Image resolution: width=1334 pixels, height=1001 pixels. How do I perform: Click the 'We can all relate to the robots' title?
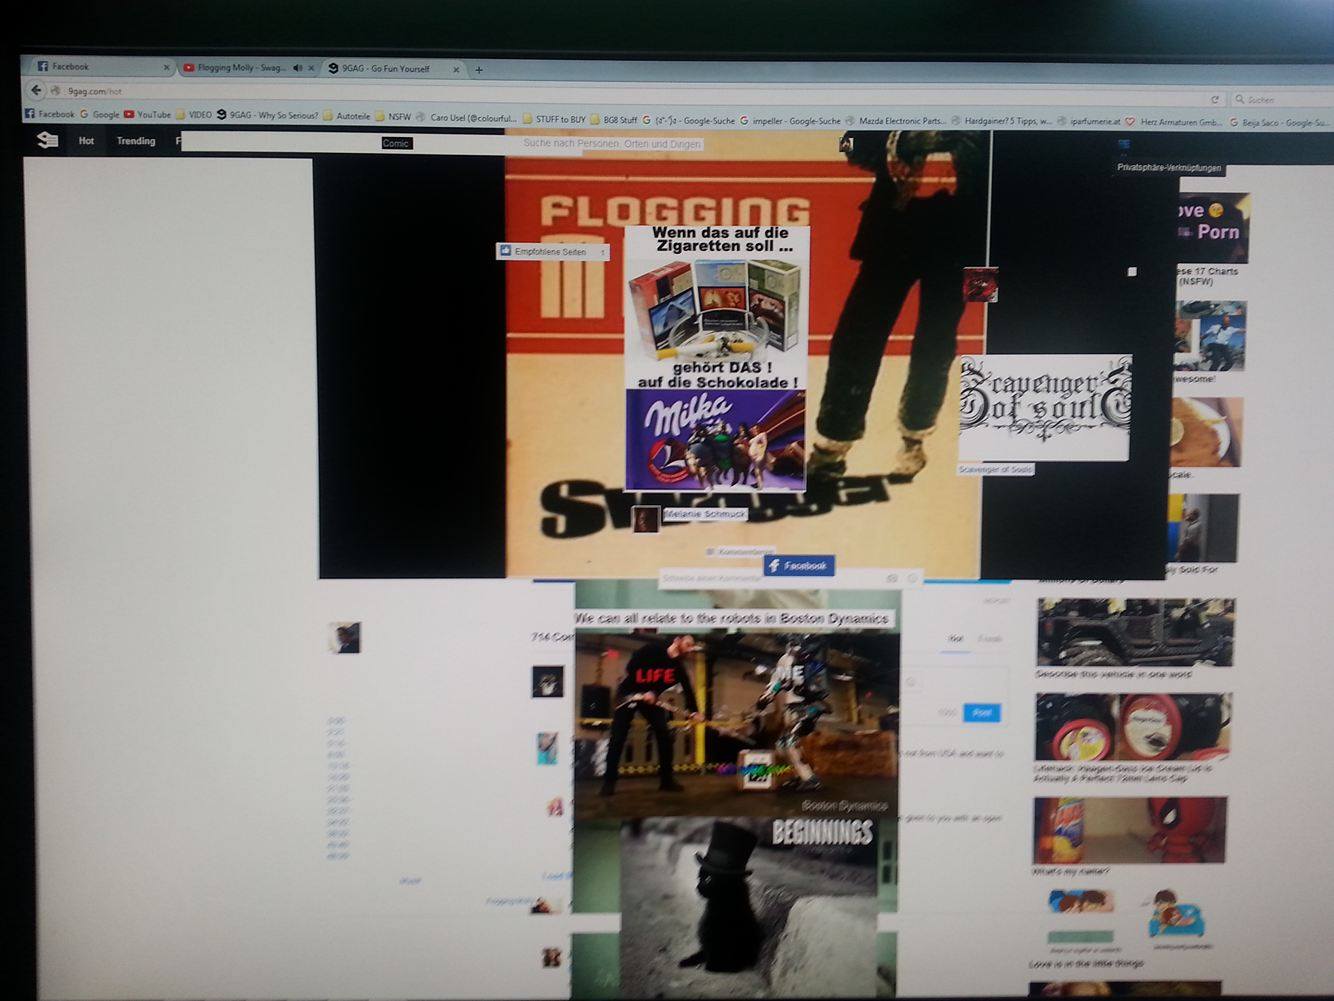pos(732,618)
